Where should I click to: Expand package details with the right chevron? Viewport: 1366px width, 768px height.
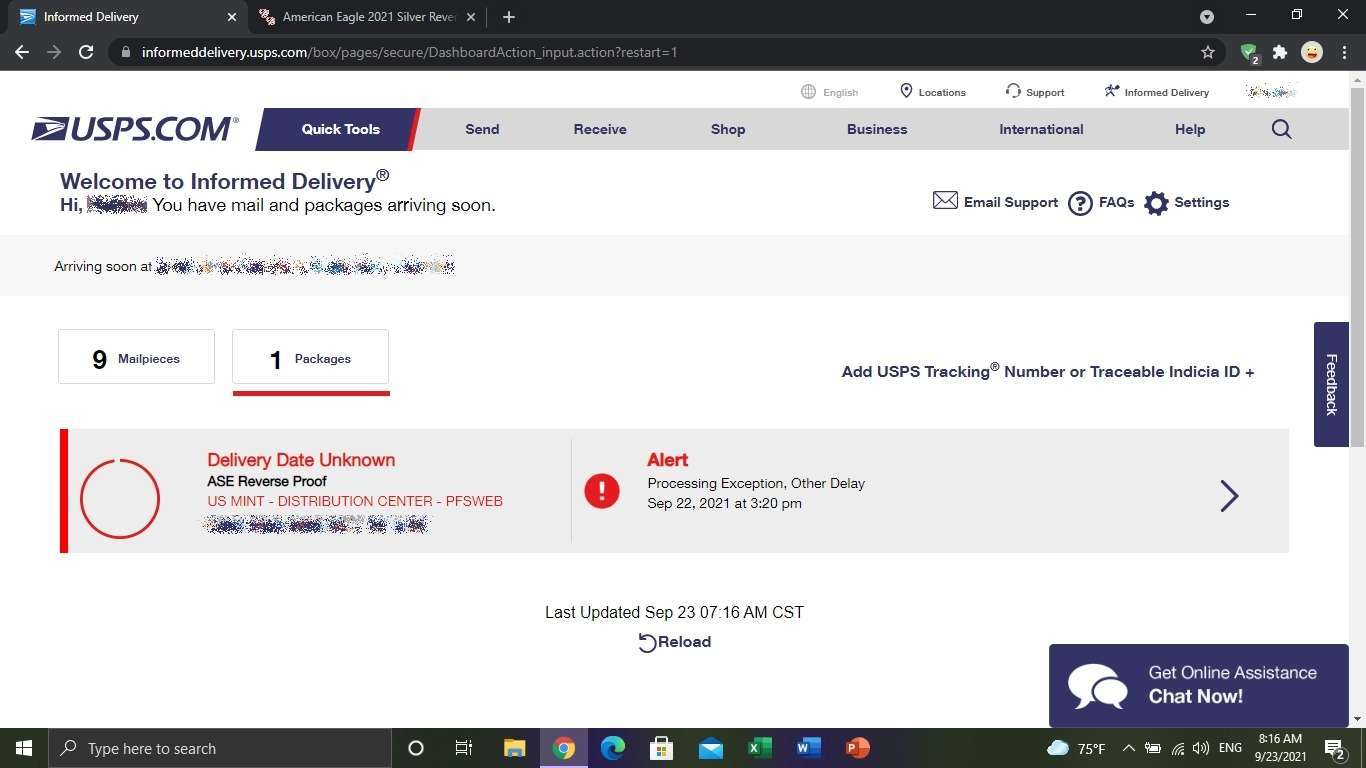pyautogui.click(x=1229, y=495)
